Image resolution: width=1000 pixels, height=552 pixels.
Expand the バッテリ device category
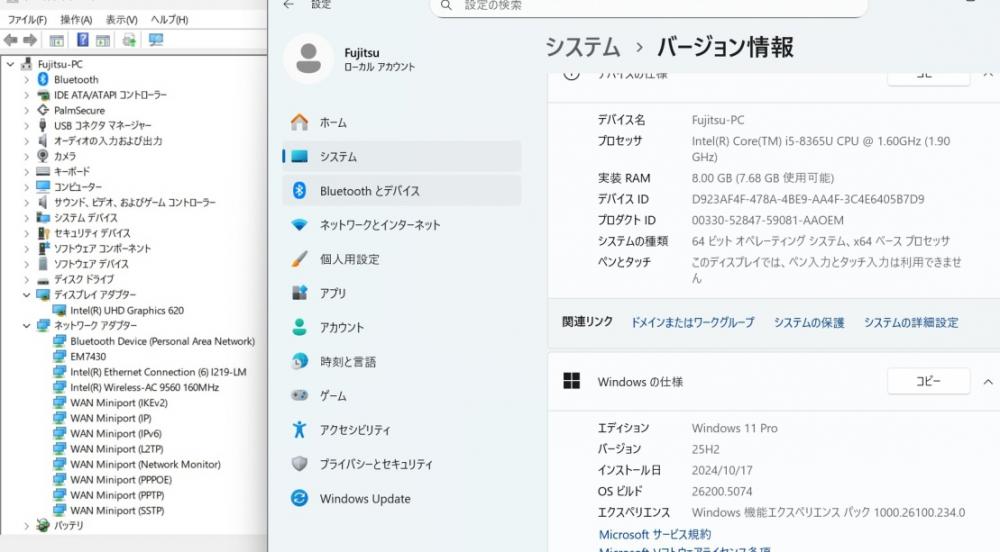[27, 525]
